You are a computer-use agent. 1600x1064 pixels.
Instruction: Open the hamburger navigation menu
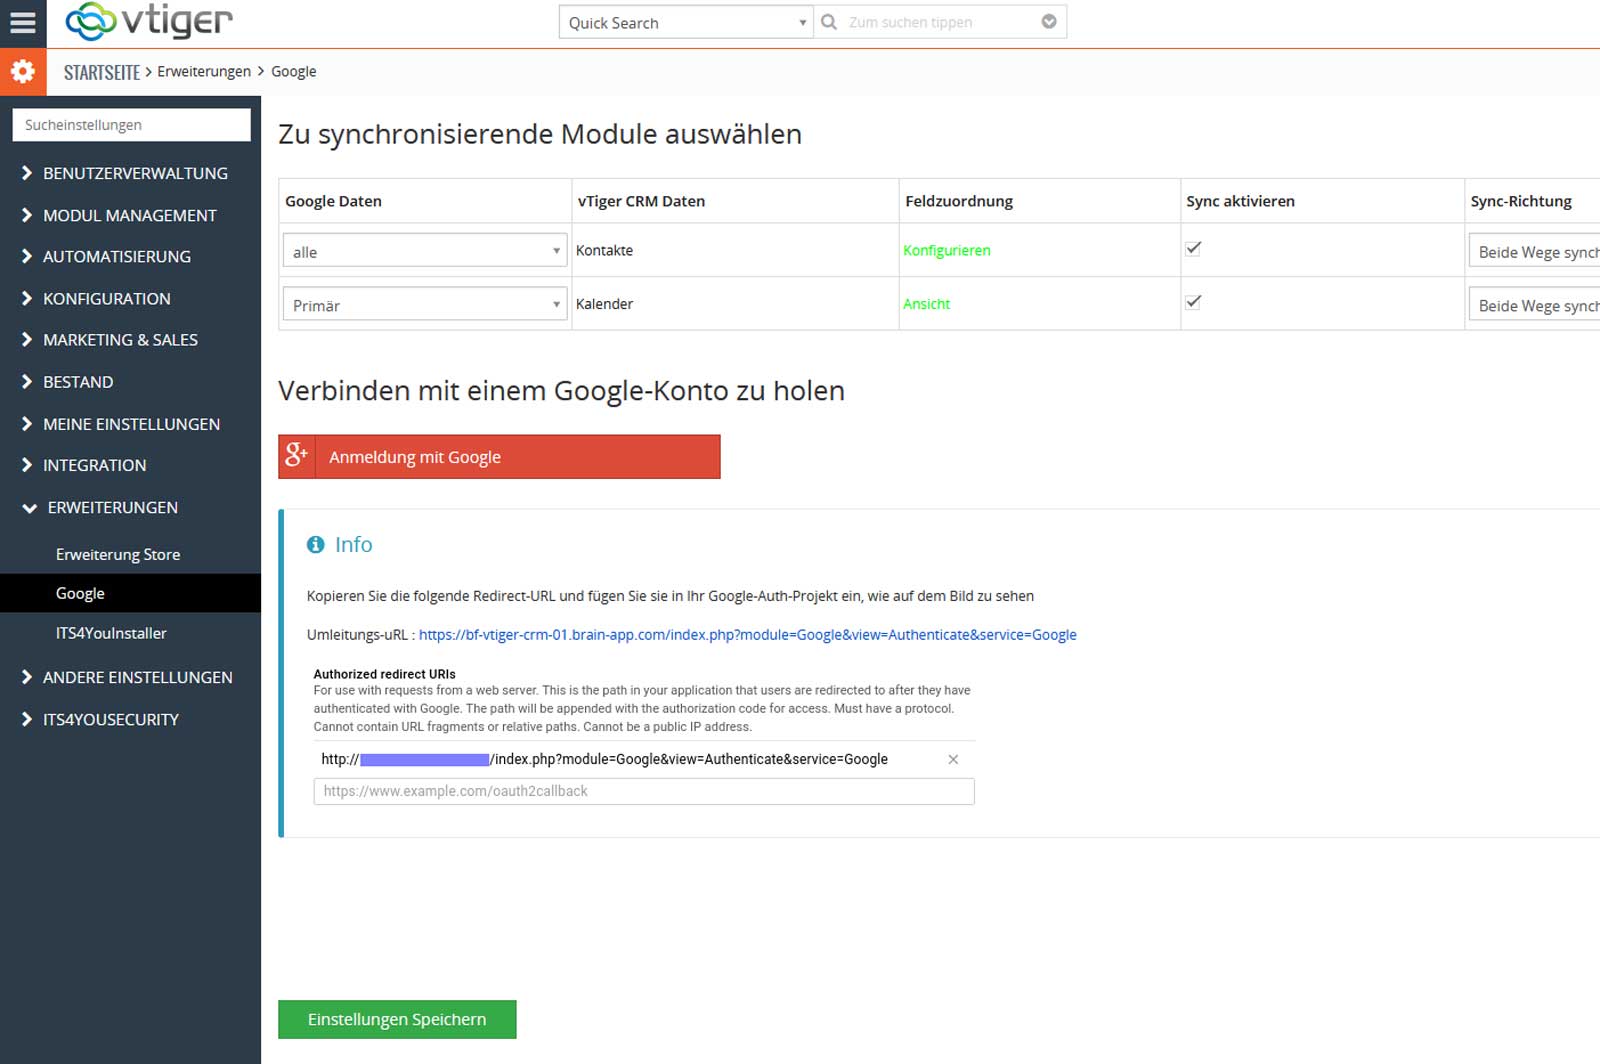point(22,22)
